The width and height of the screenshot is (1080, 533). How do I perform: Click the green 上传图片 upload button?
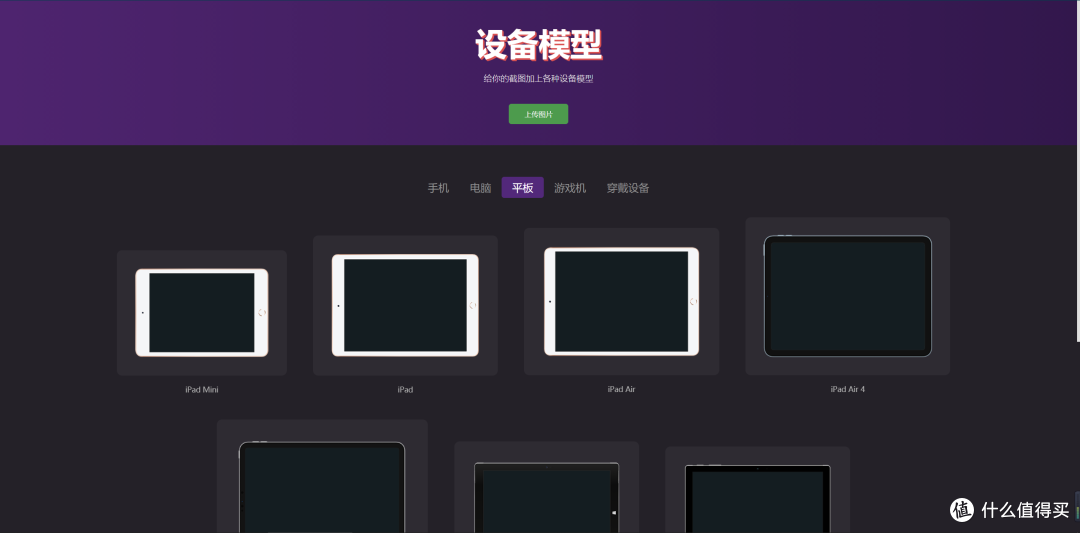click(538, 114)
